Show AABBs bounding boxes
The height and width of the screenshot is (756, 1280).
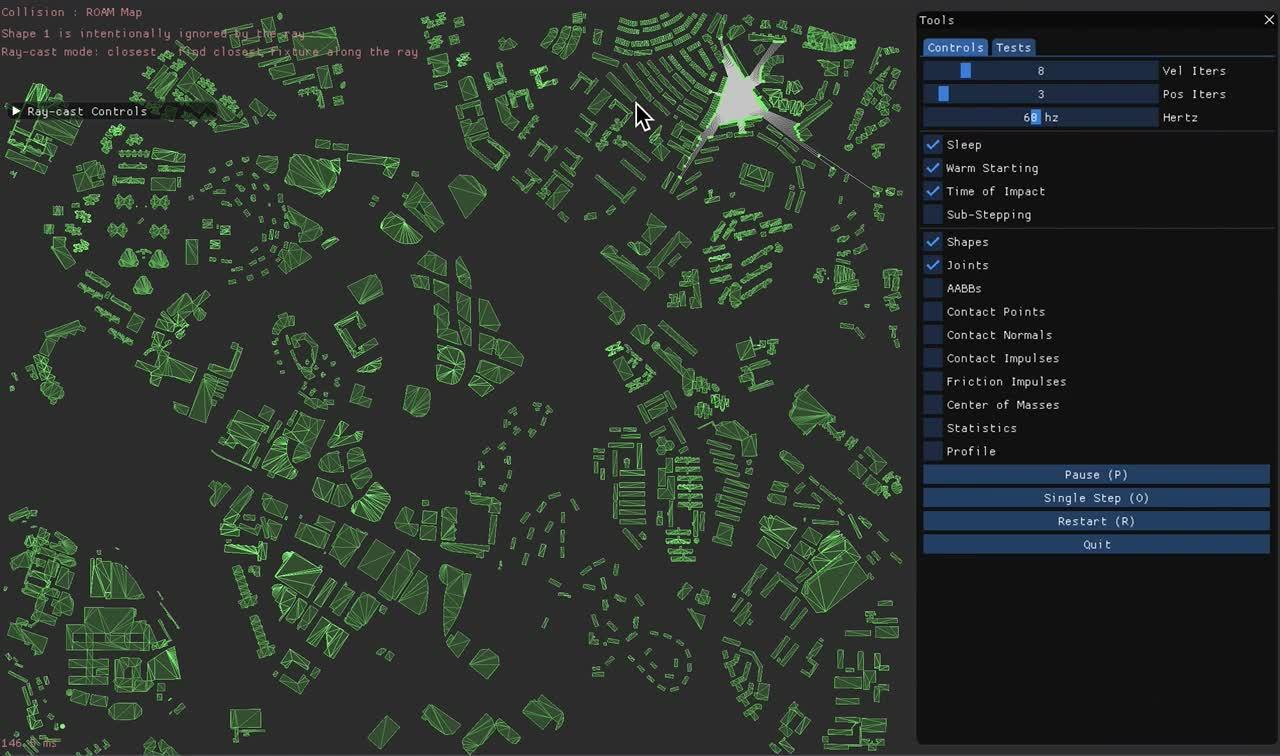(x=933, y=288)
